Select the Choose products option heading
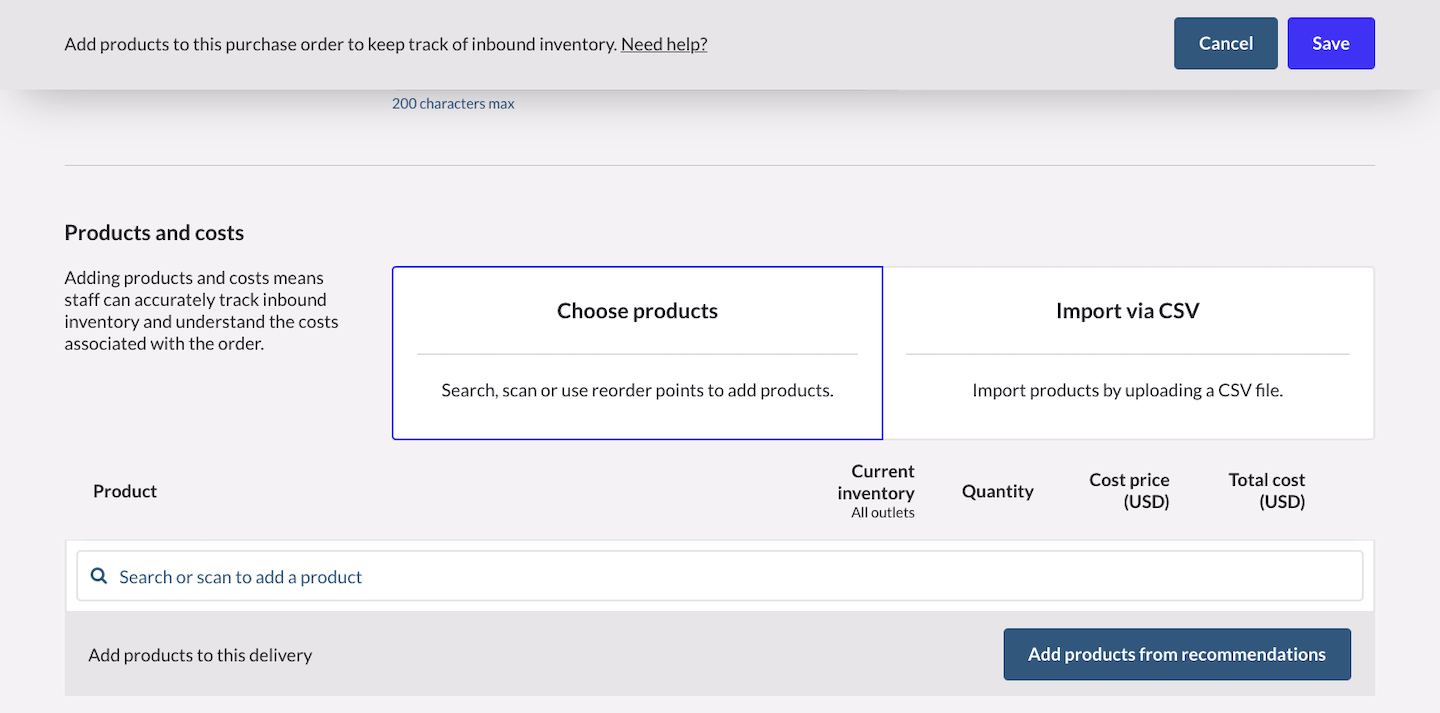 click(x=637, y=311)
